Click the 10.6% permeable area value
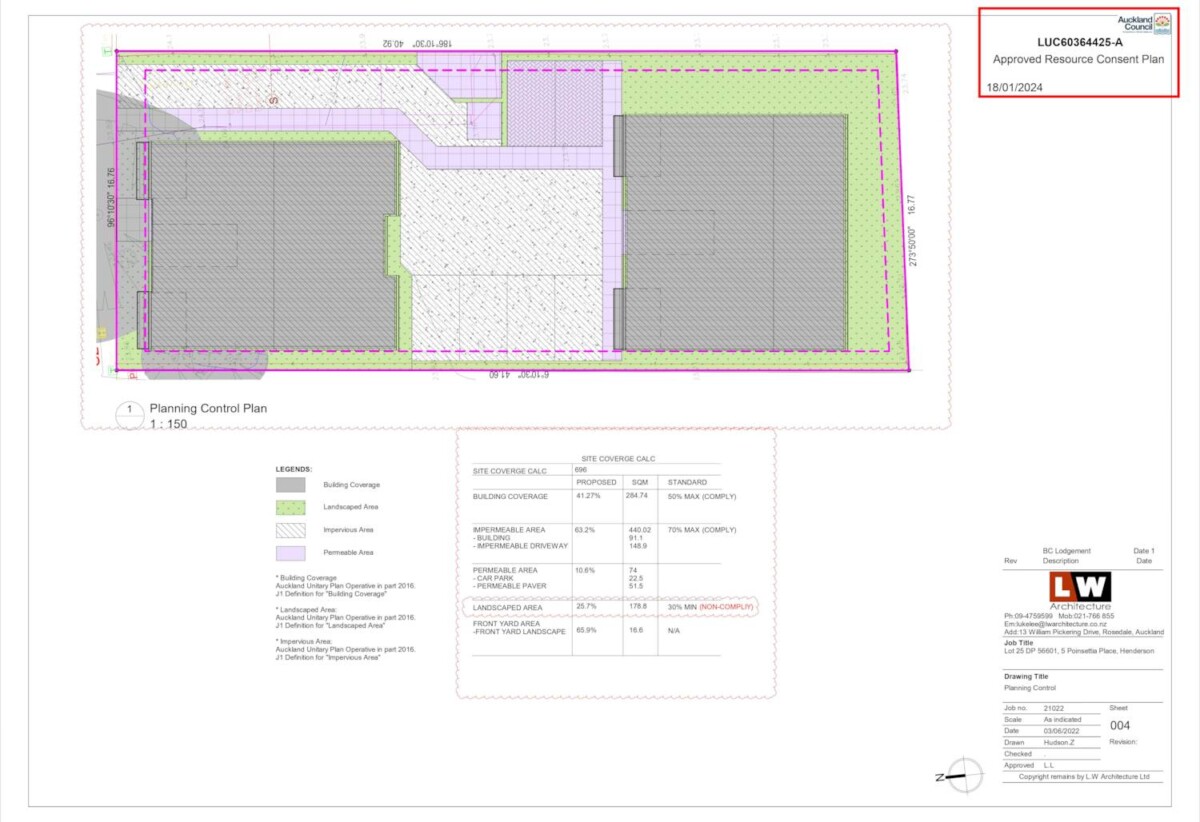Screen dimensions: 1200x822 coord(586,569)
